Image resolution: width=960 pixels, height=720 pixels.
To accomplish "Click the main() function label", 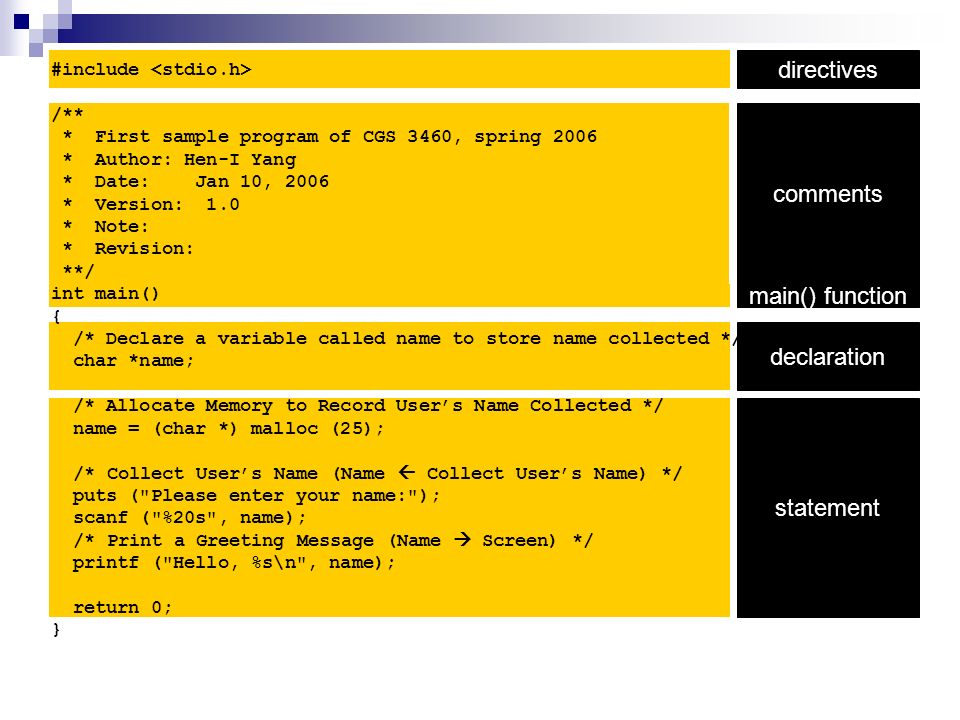I will pos(827,296).
